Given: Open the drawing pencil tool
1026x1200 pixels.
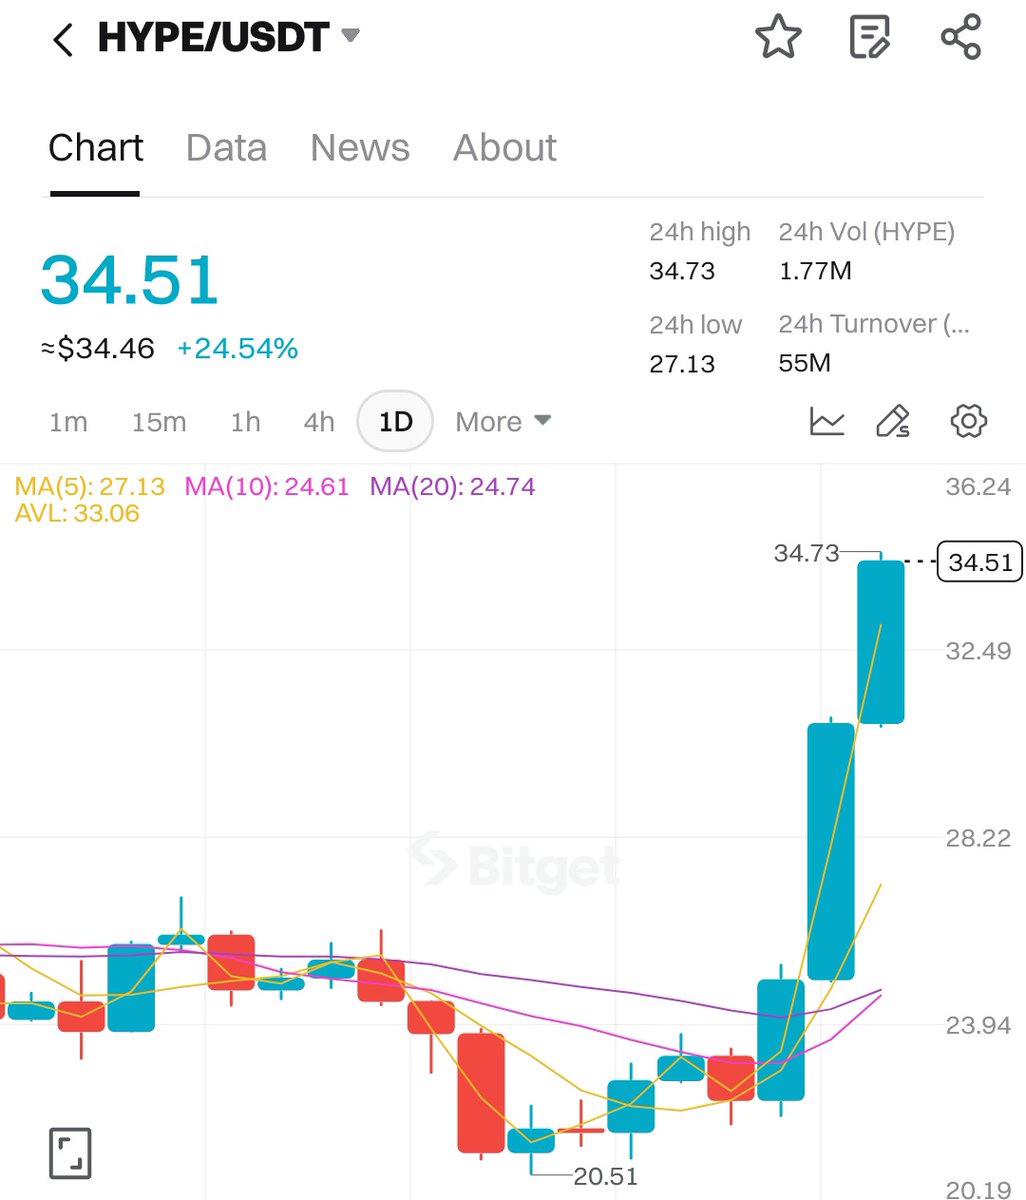Looking at the screenshot, I should tap(893, 422).
